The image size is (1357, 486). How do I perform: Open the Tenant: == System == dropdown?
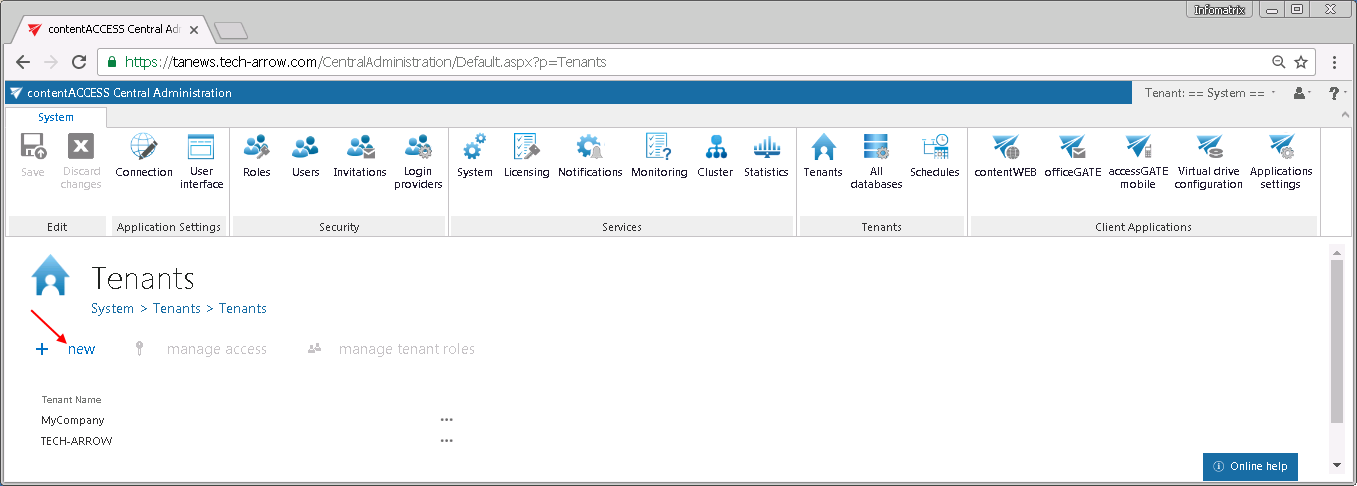pyautogui.click(x=1211, y=93)
